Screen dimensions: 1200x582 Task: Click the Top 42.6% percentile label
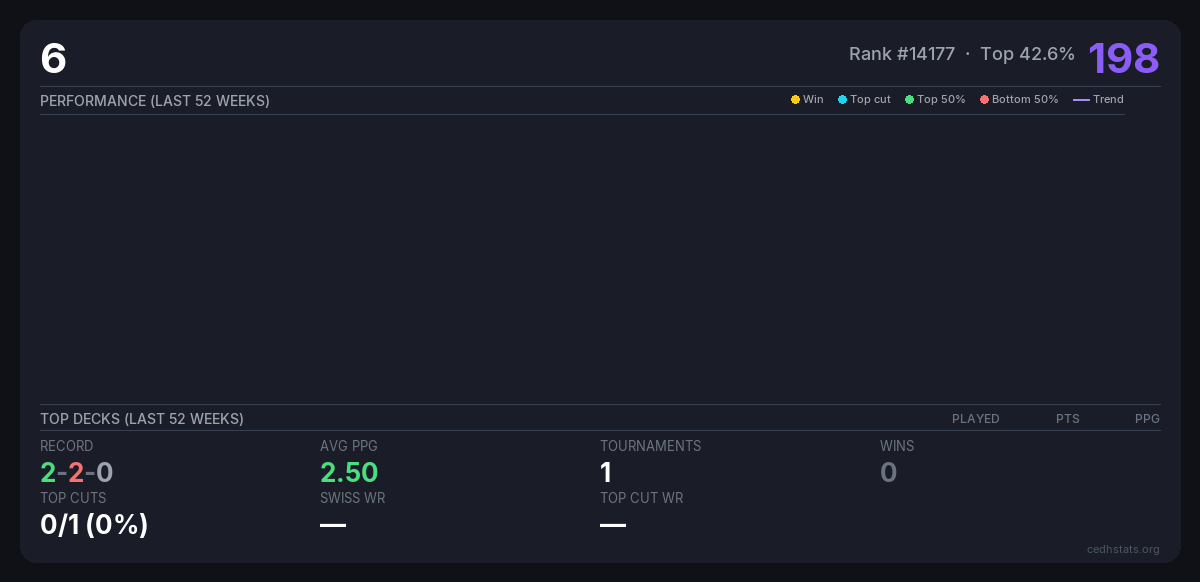click(1027, 54)
